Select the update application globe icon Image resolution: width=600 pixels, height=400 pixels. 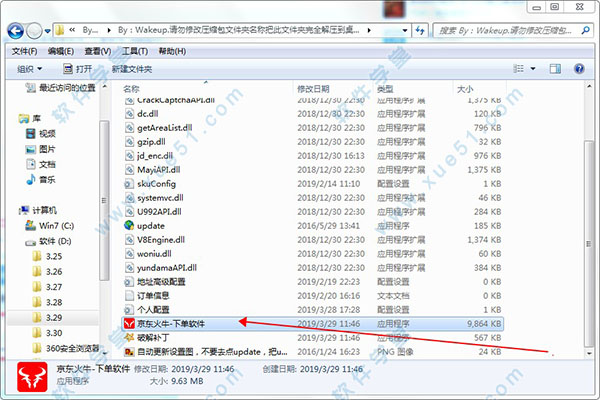(129, 225)
